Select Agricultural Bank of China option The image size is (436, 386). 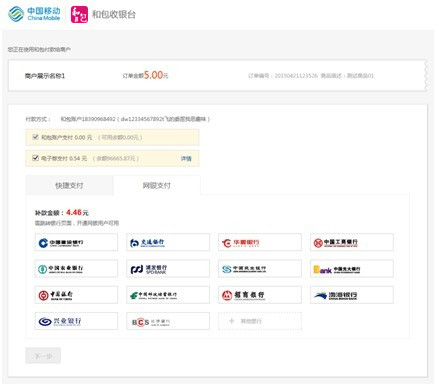click(76, 269)
